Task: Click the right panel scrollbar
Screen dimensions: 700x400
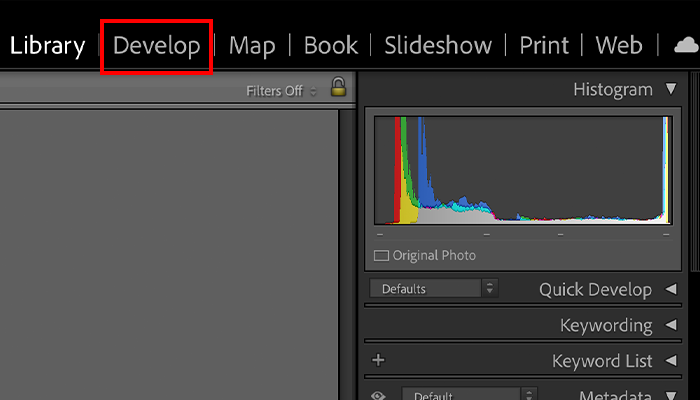Action: (695, 170)
